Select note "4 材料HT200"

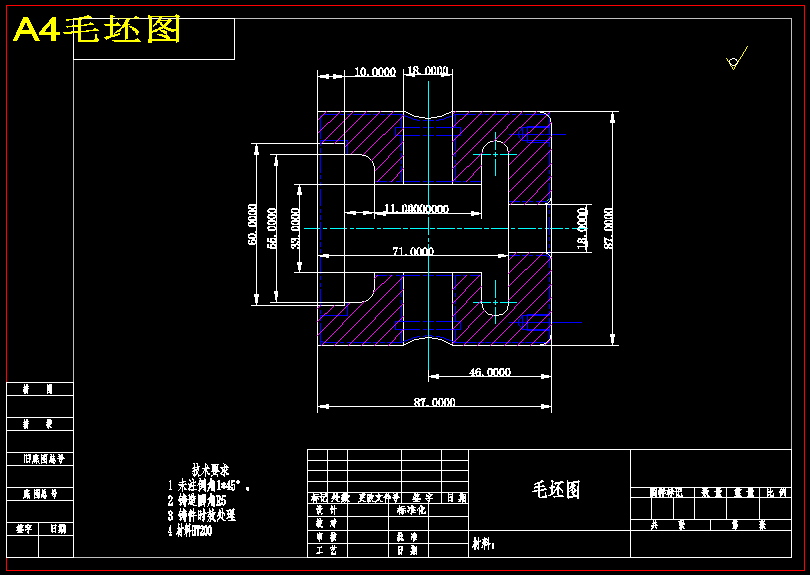[x=190, y=531]
